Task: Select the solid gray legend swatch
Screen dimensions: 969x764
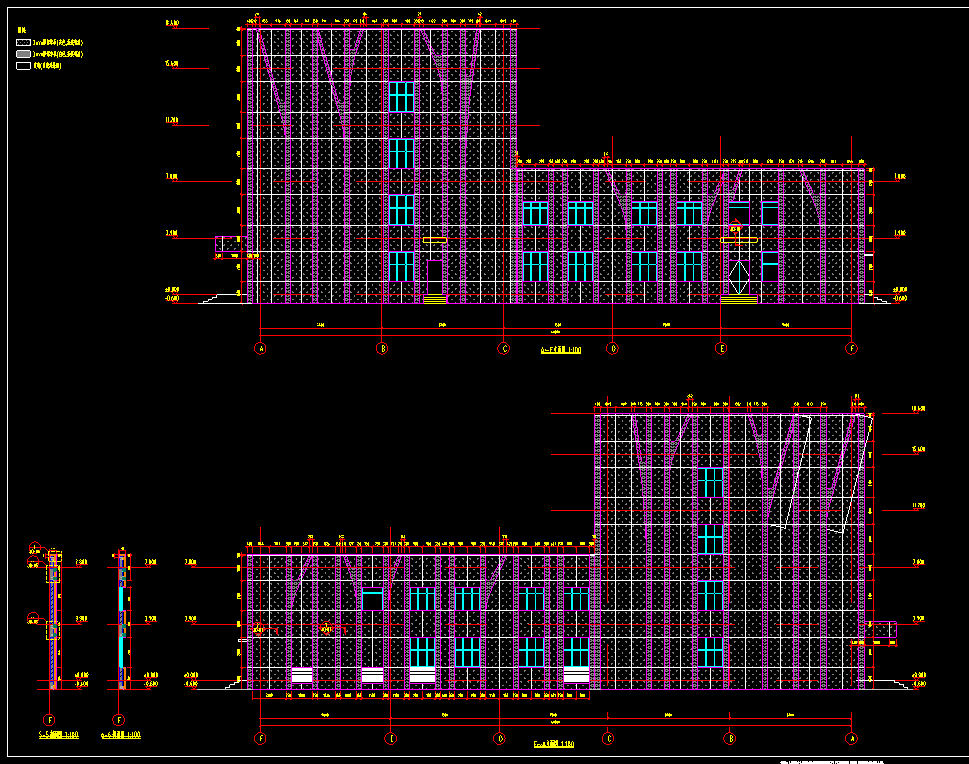Action: tap(23, 54)
